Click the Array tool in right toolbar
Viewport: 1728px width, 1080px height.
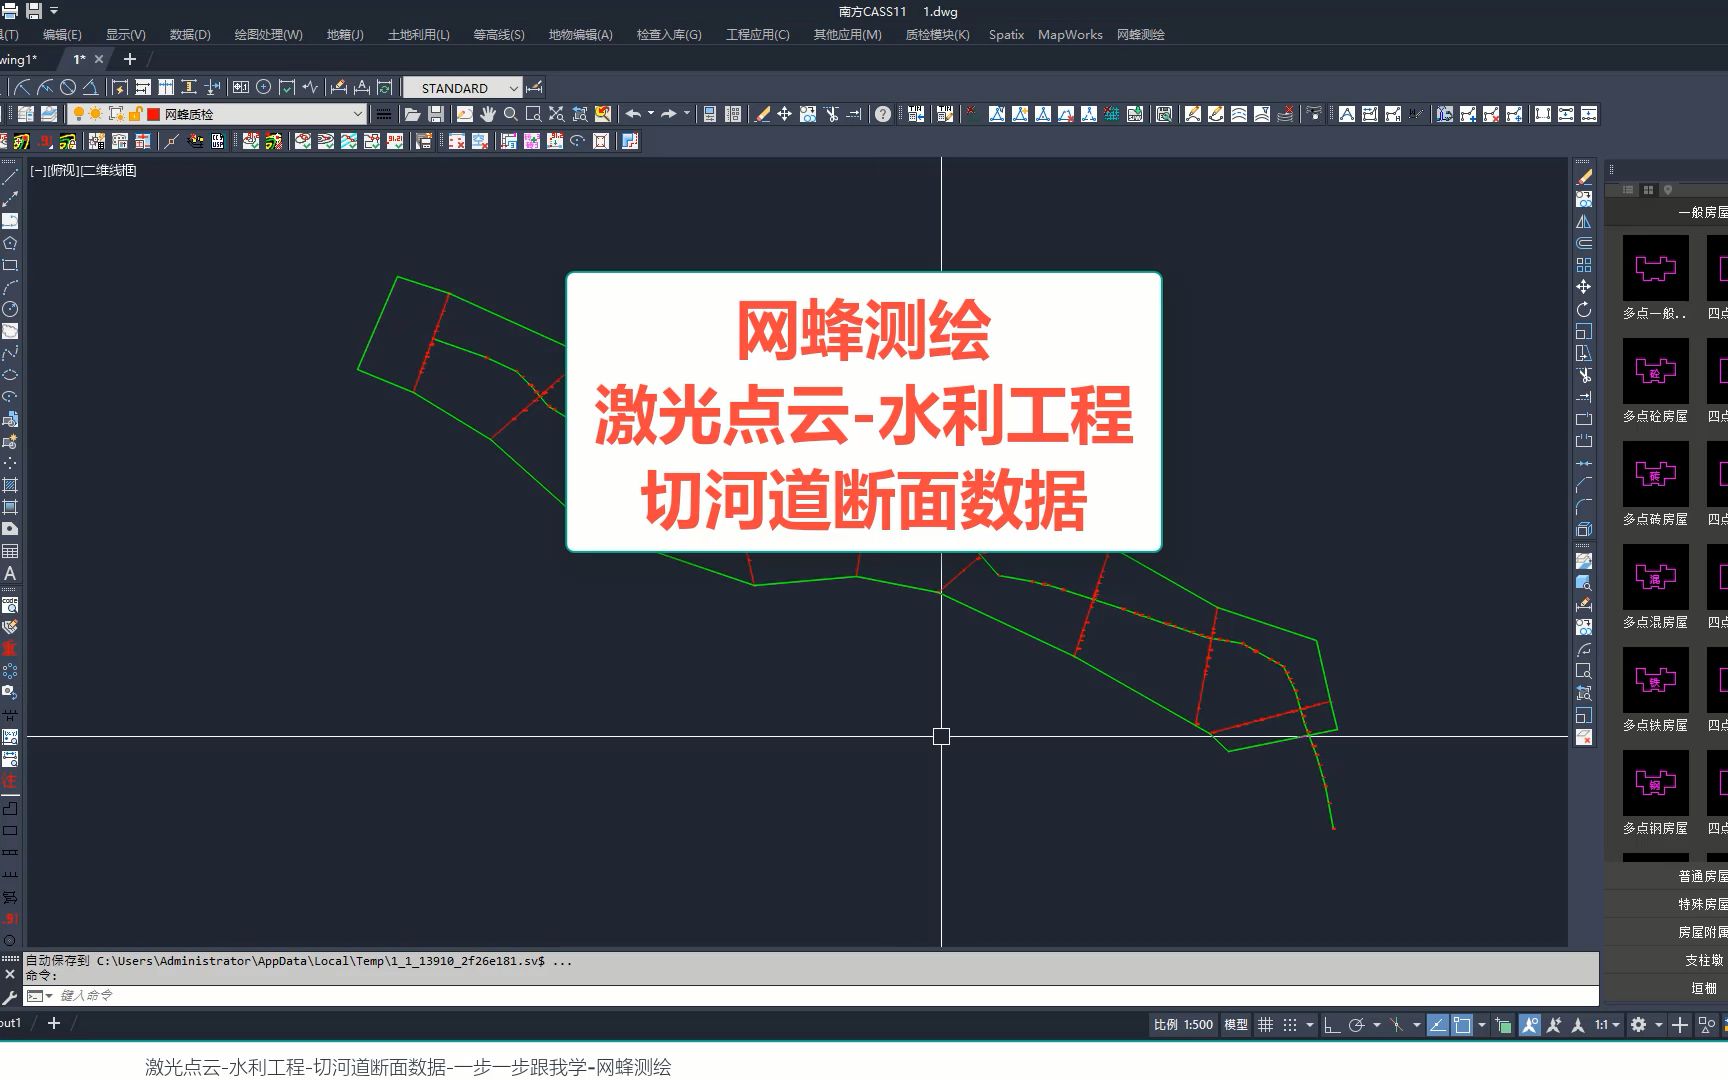1584,265
